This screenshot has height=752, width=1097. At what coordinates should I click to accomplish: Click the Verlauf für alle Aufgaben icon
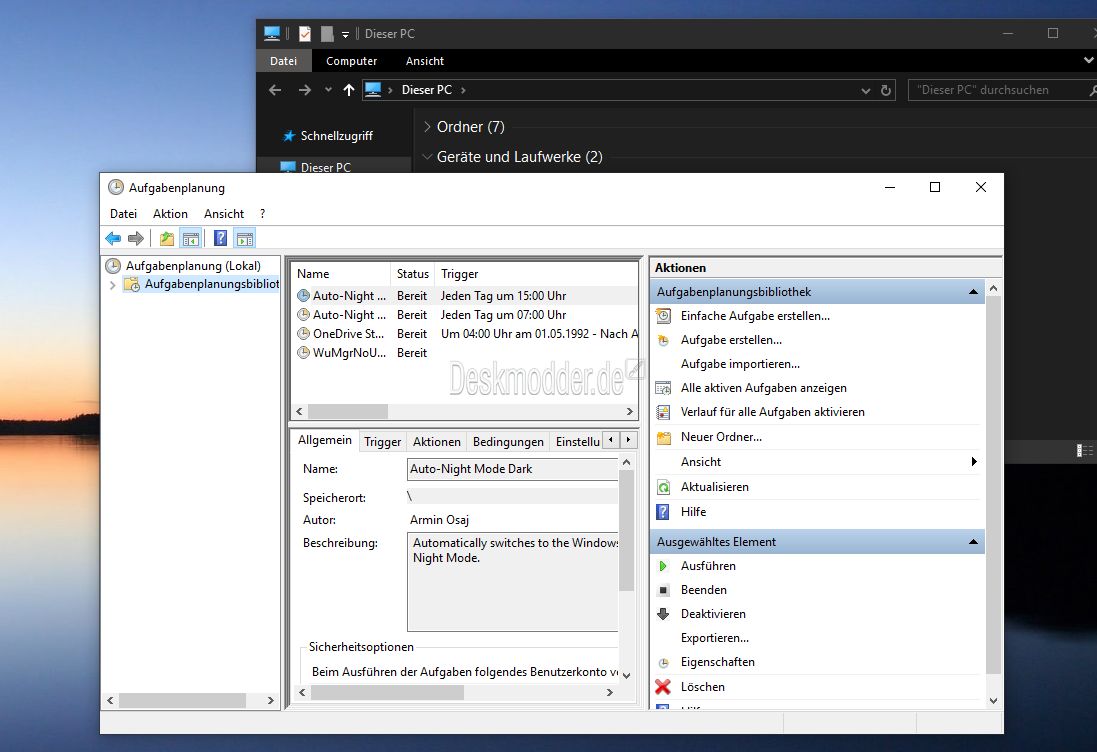(663, 412)
